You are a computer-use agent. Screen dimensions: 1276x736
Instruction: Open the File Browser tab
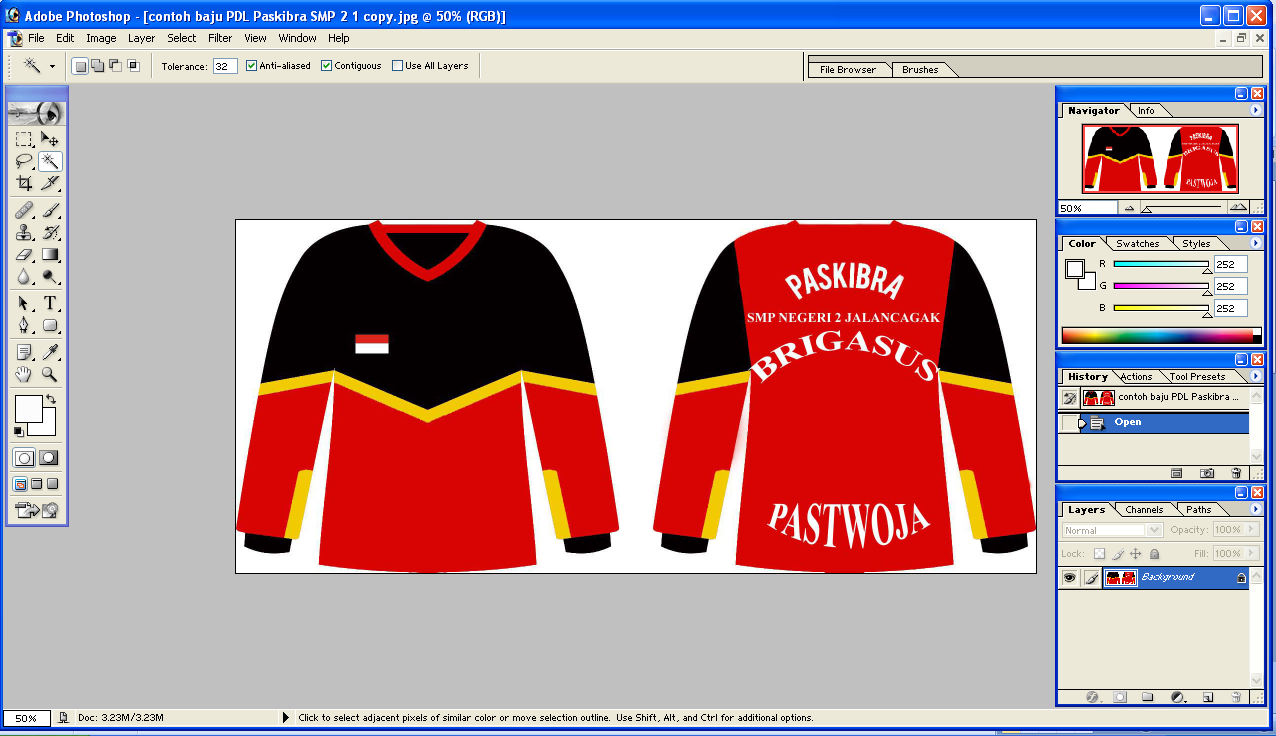(848, 70)
